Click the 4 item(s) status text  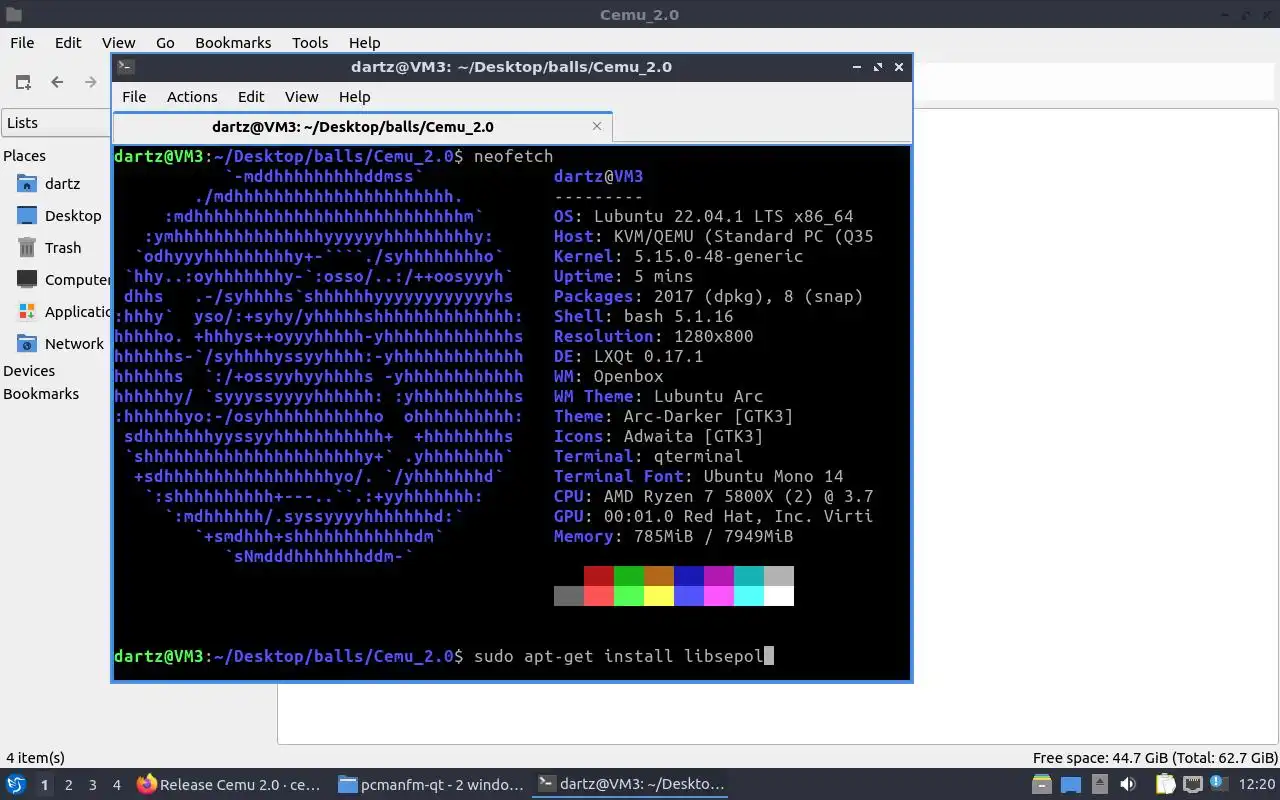coord(35,758)
